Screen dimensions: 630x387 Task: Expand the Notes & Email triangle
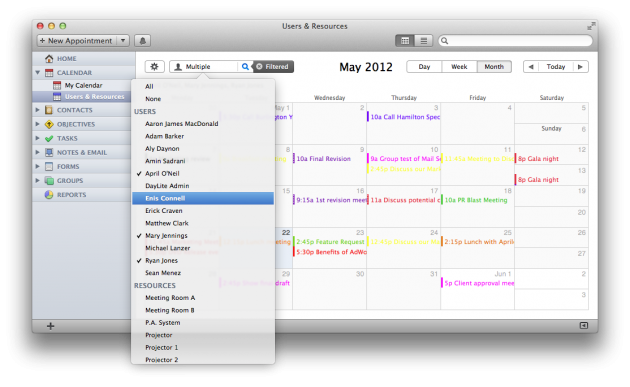(x=38, y=152)
